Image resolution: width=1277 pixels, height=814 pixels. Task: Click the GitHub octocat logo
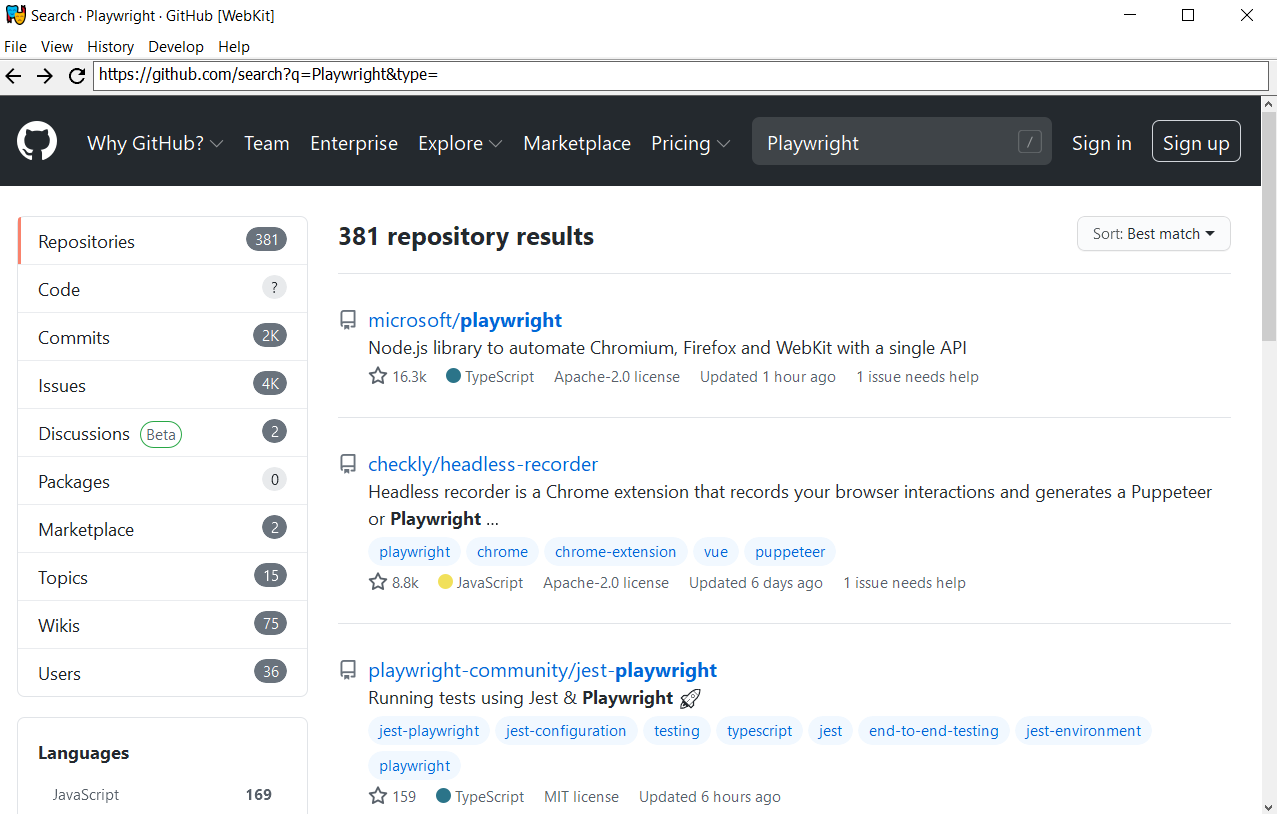[x=36, y=141]
